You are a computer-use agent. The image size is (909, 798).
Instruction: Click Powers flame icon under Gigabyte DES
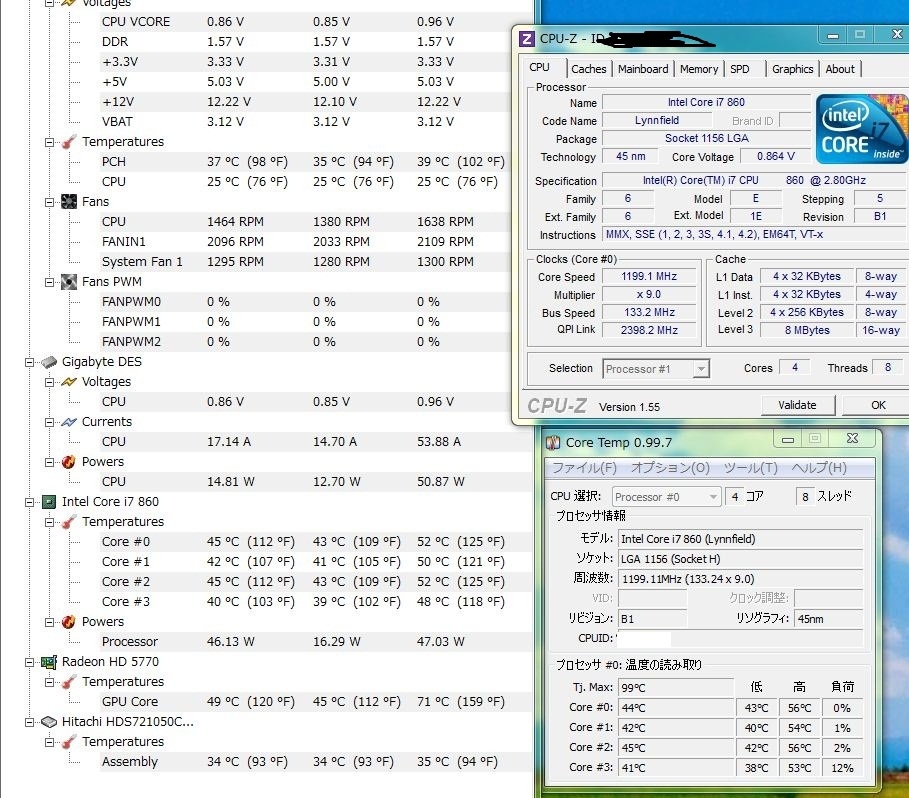tap(69, 462)
